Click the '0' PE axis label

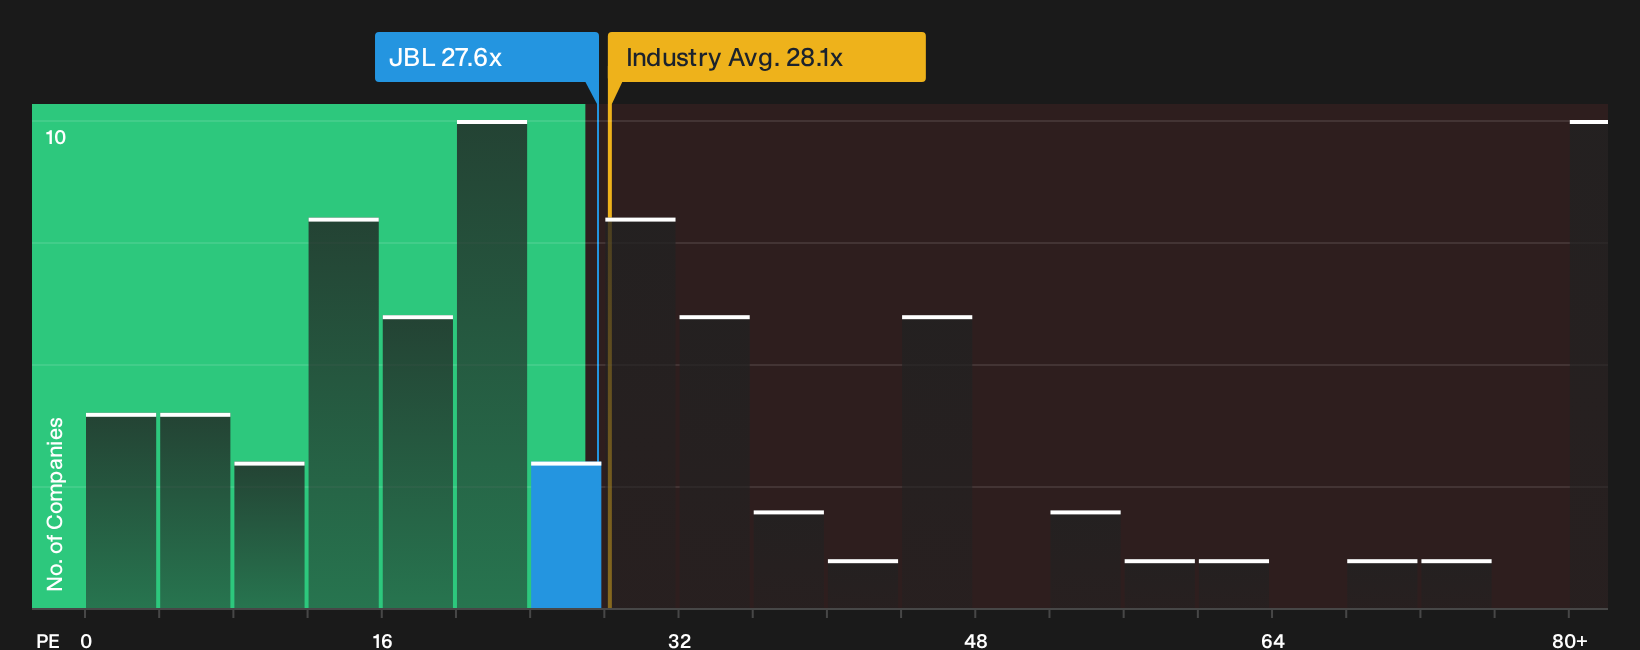coord(86,640)
